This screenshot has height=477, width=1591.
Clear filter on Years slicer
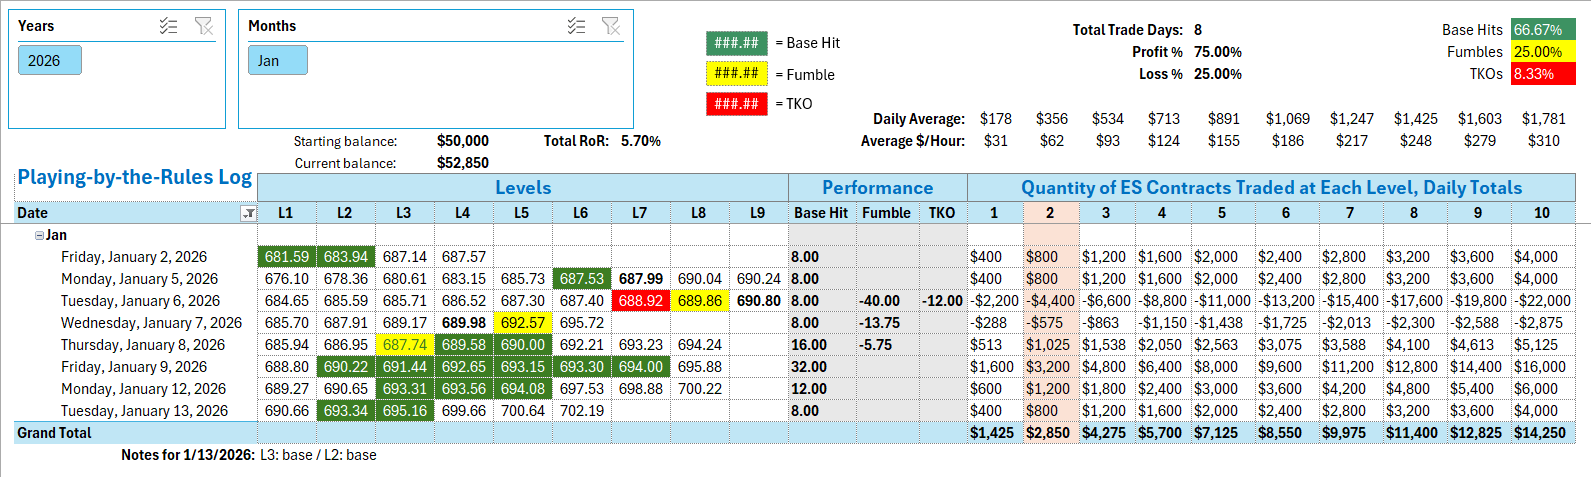pyautogui.click(x=204, y=26)
